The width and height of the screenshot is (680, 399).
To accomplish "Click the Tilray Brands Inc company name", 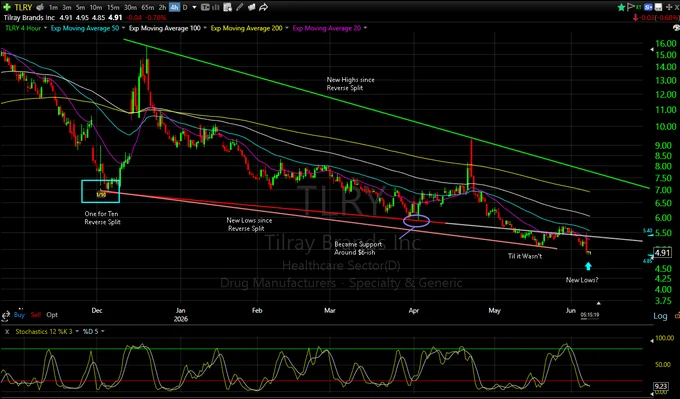I will coord(29,18).
